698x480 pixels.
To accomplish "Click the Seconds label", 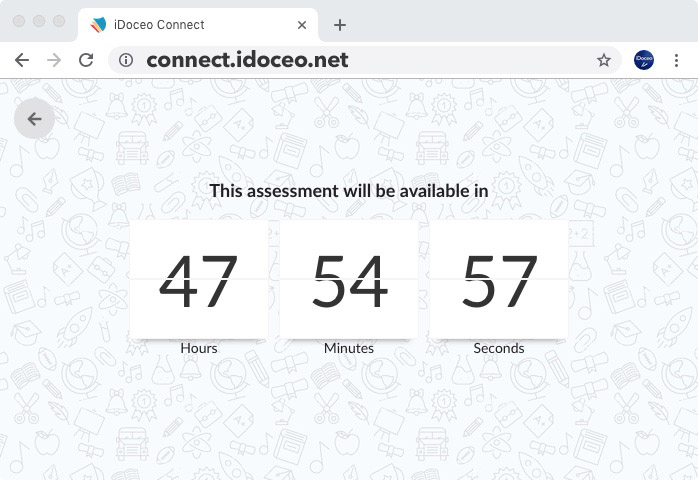I will pos(499,348).
